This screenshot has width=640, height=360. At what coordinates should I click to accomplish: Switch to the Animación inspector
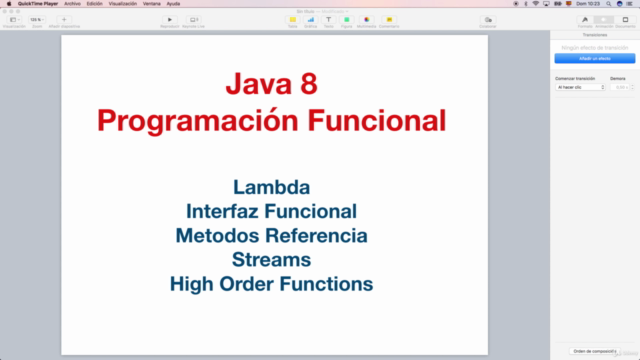point(604,20)
